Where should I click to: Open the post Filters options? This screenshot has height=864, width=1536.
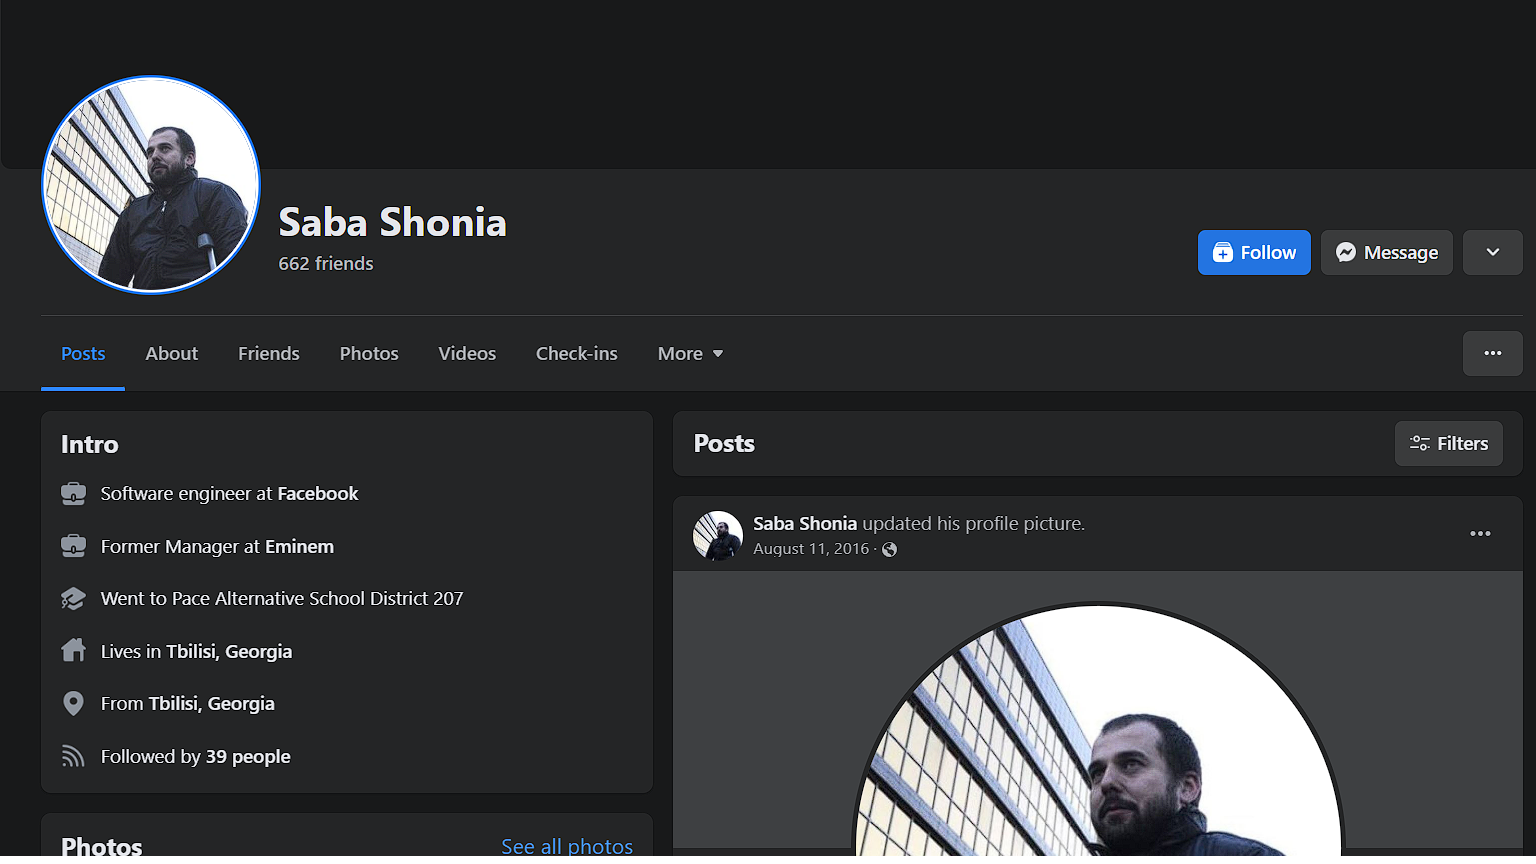(1448, 444)
